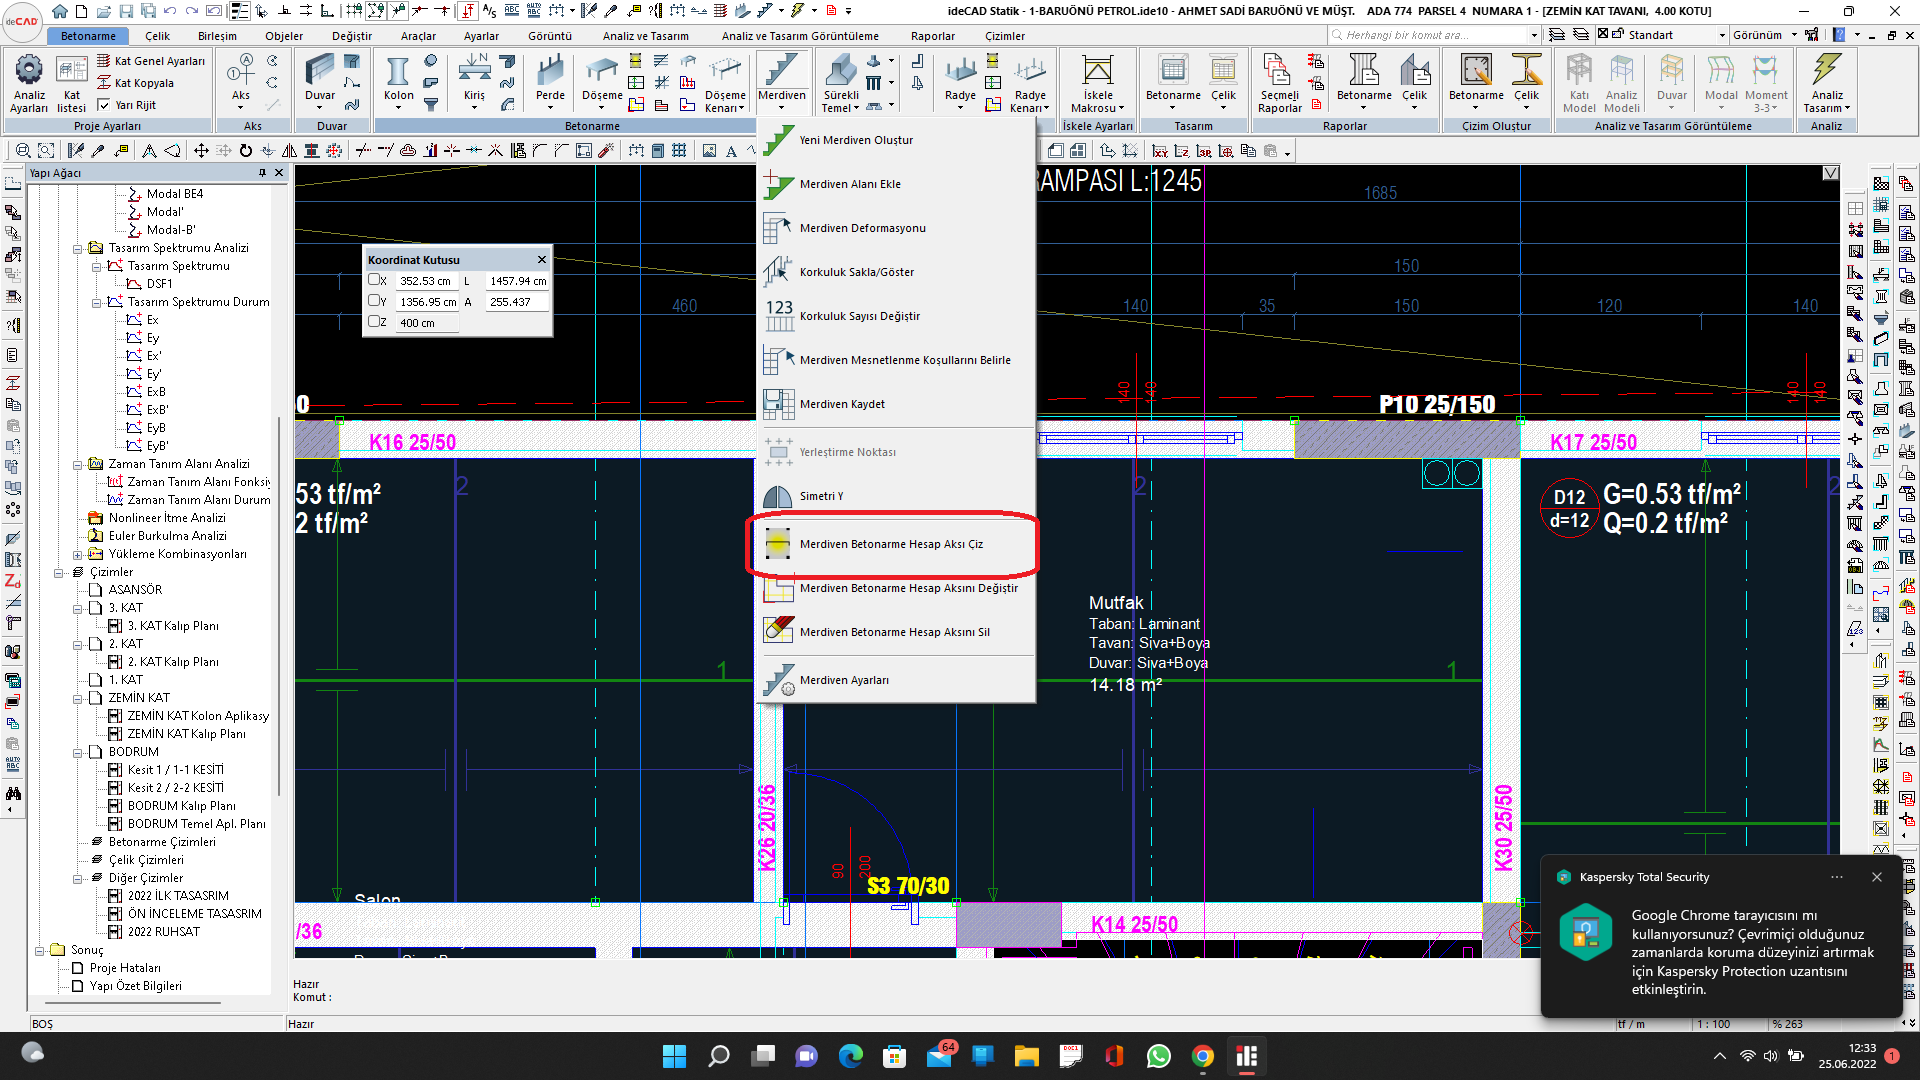Open Google Chrome from the taskbar
The width and height of the screenshot is (1920, 1080).
coord(1202,1056)
